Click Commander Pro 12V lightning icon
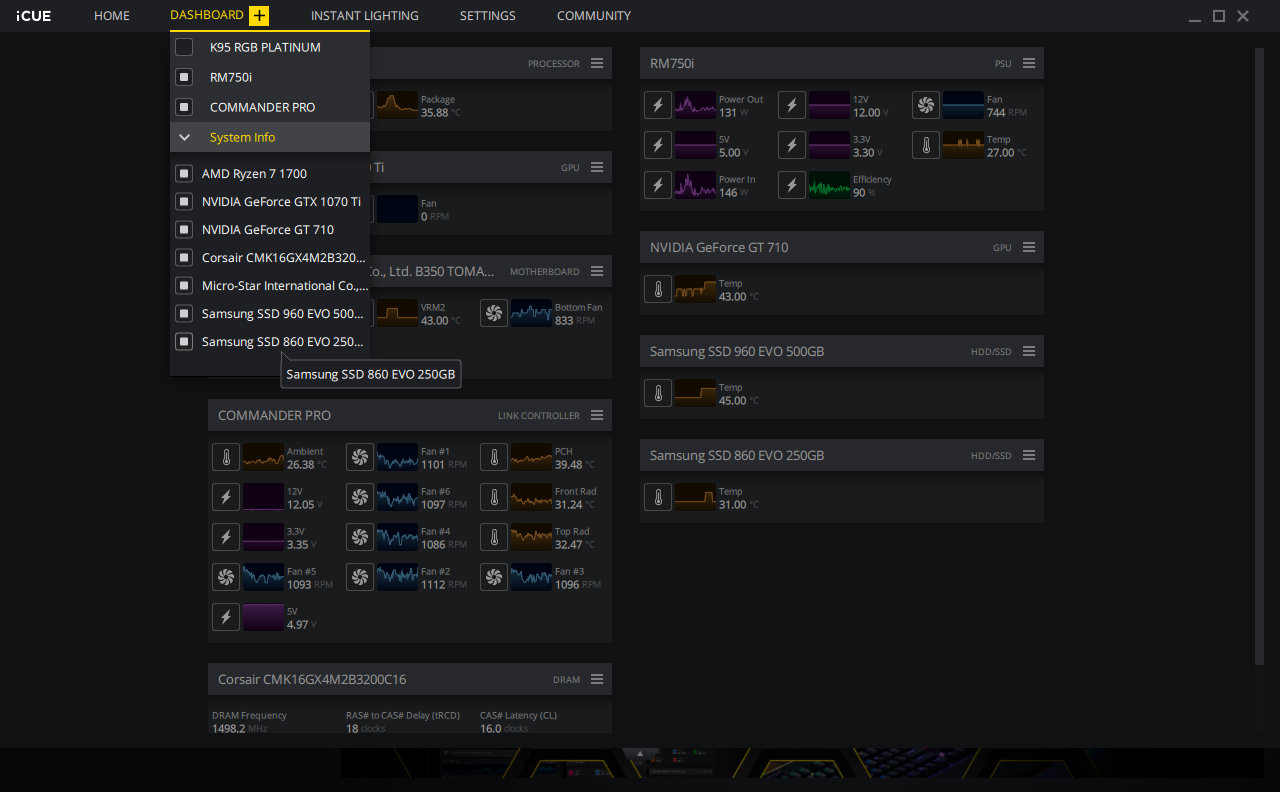The width and height of the screenshot is (1280, 792). coord(226,497)
